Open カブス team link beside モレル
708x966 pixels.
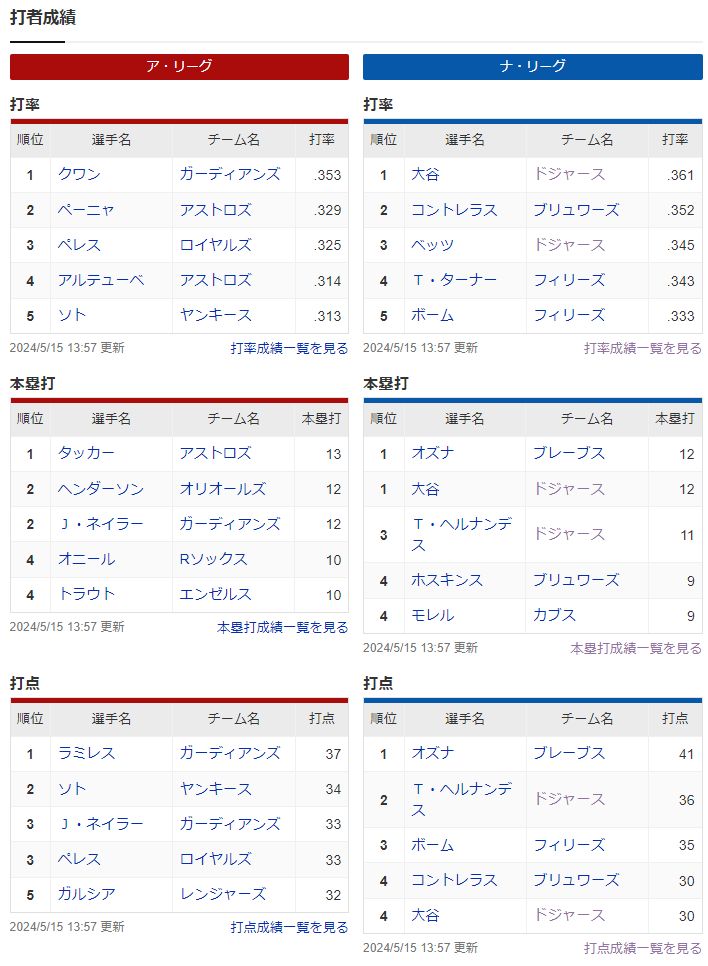pos(555,615)
